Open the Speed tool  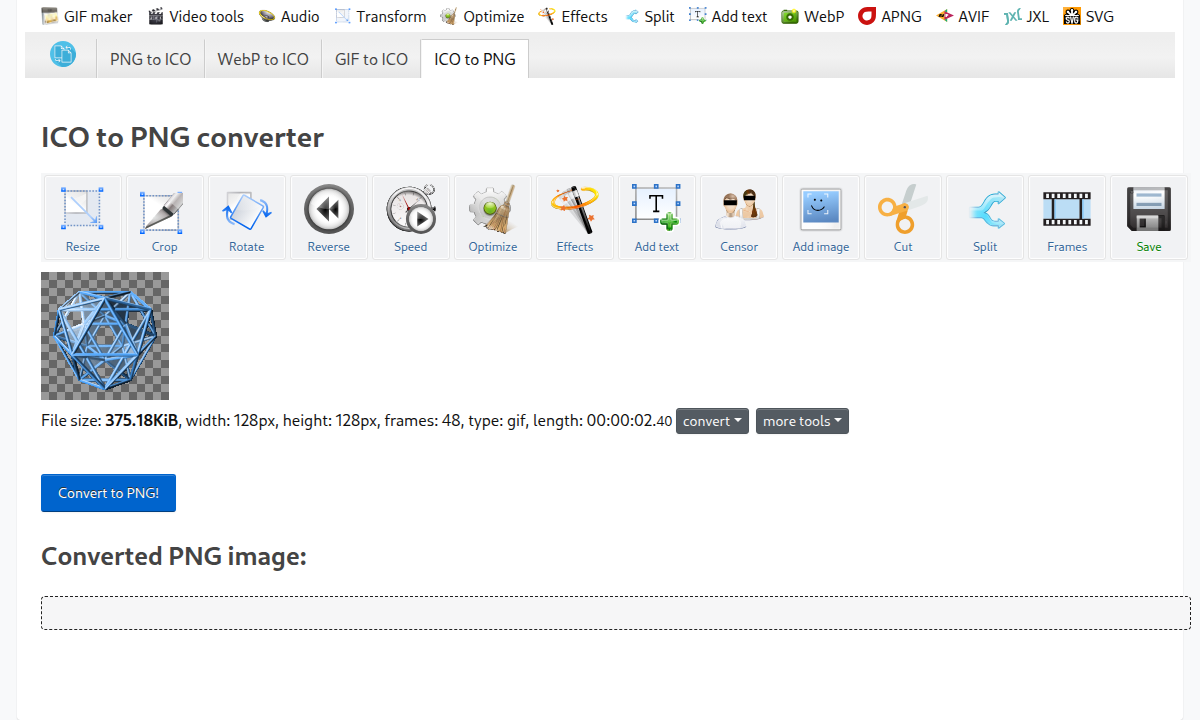pos(411,218)
